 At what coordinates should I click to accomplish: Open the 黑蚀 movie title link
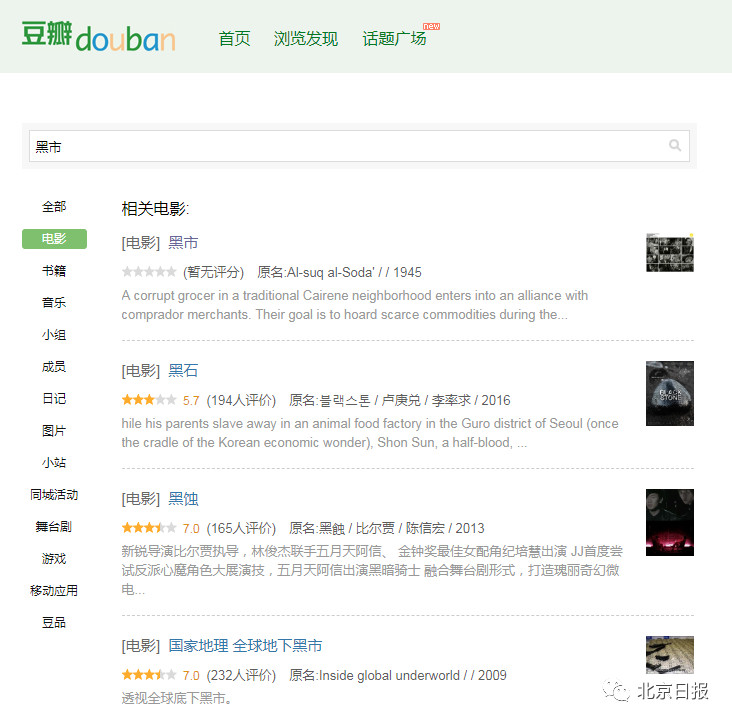coord(183,499)
